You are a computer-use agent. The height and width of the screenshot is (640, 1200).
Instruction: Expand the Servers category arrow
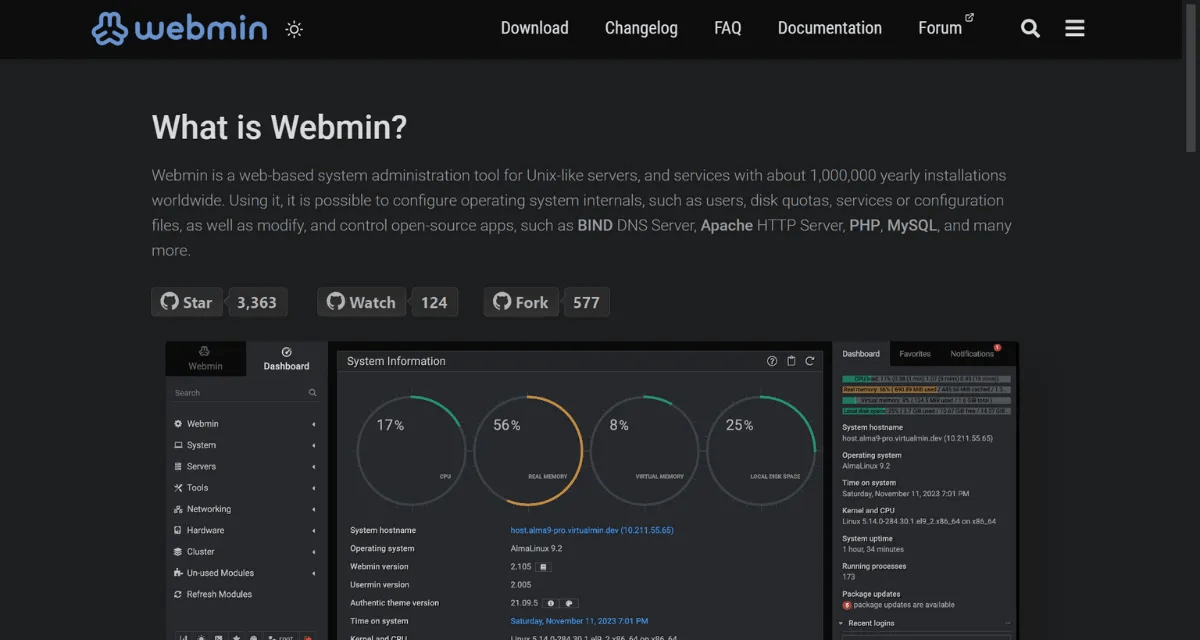point(314,467)
